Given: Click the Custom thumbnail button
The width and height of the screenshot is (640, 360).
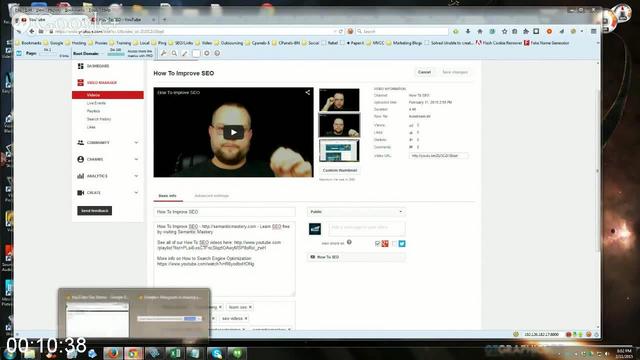Looking at the screenshot, I should [340, 170].
